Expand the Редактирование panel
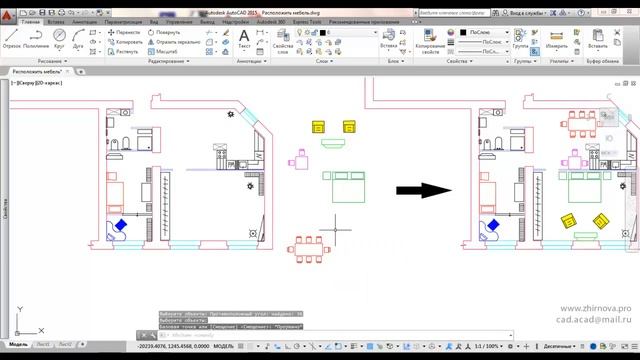The height and width of the screenshot is (360, 640). click(169, 61)
